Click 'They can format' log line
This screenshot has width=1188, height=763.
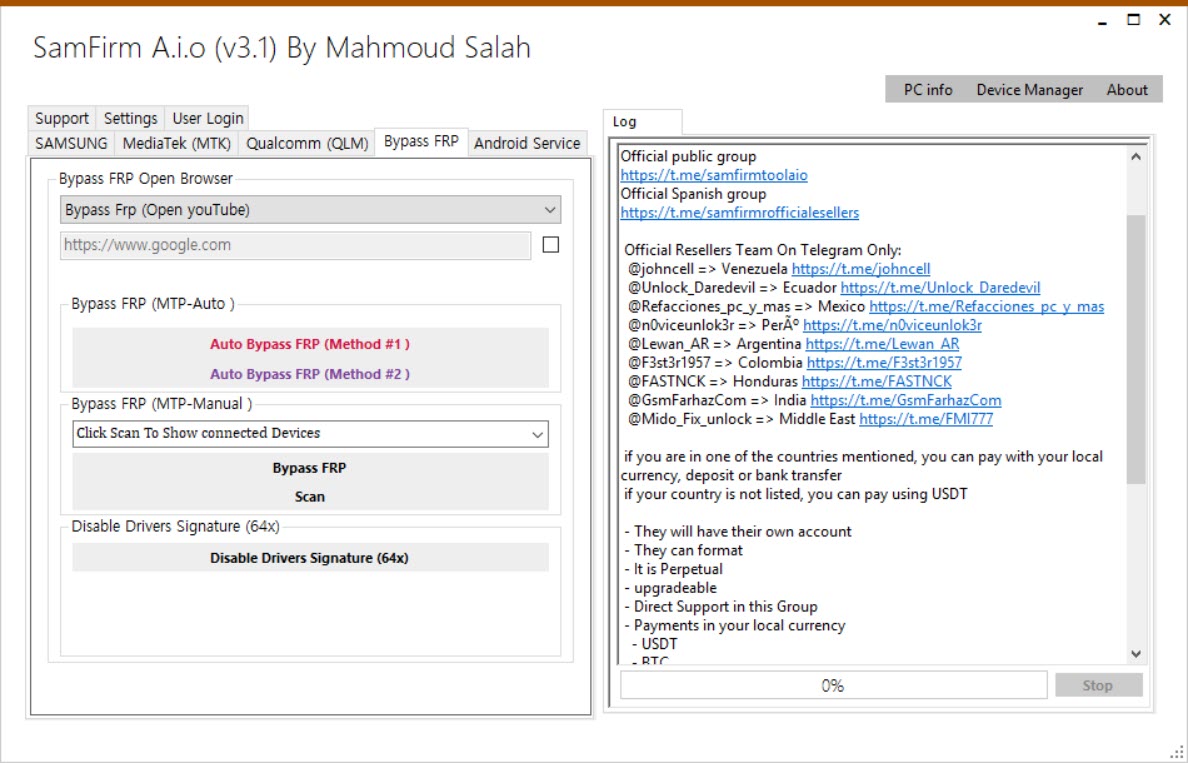pyautogui.click(x=683, y=551)
